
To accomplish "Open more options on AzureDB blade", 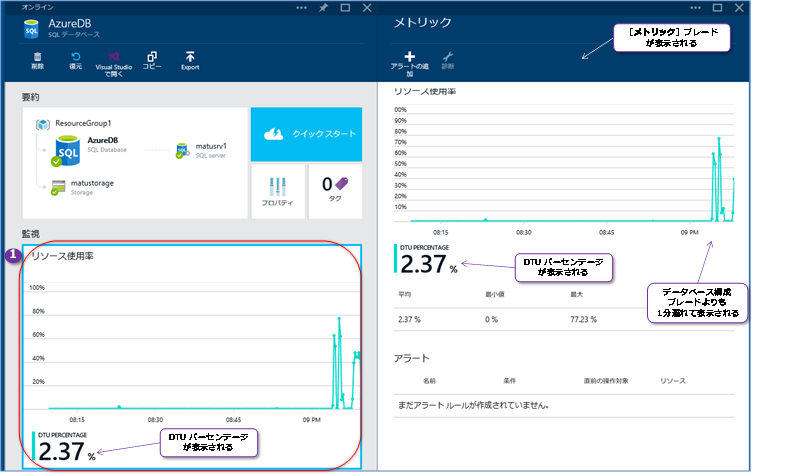I will (302, 8).
